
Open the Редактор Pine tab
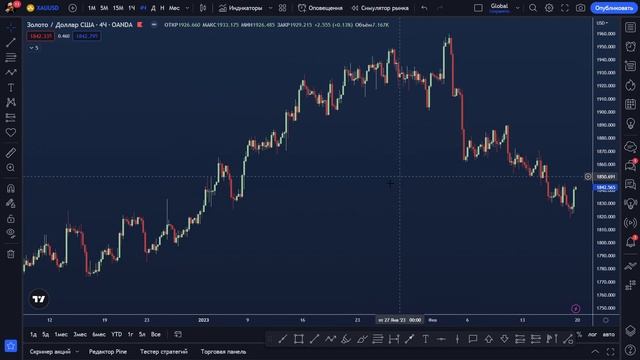[108, 351]
